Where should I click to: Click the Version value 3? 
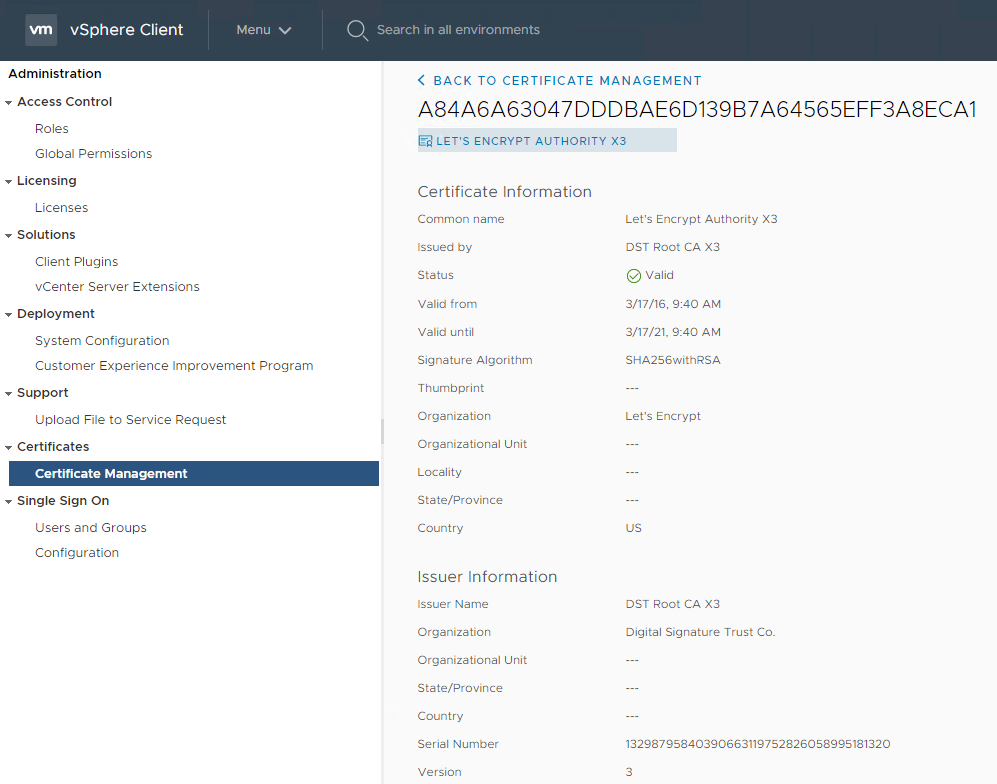tap(629, 772)
